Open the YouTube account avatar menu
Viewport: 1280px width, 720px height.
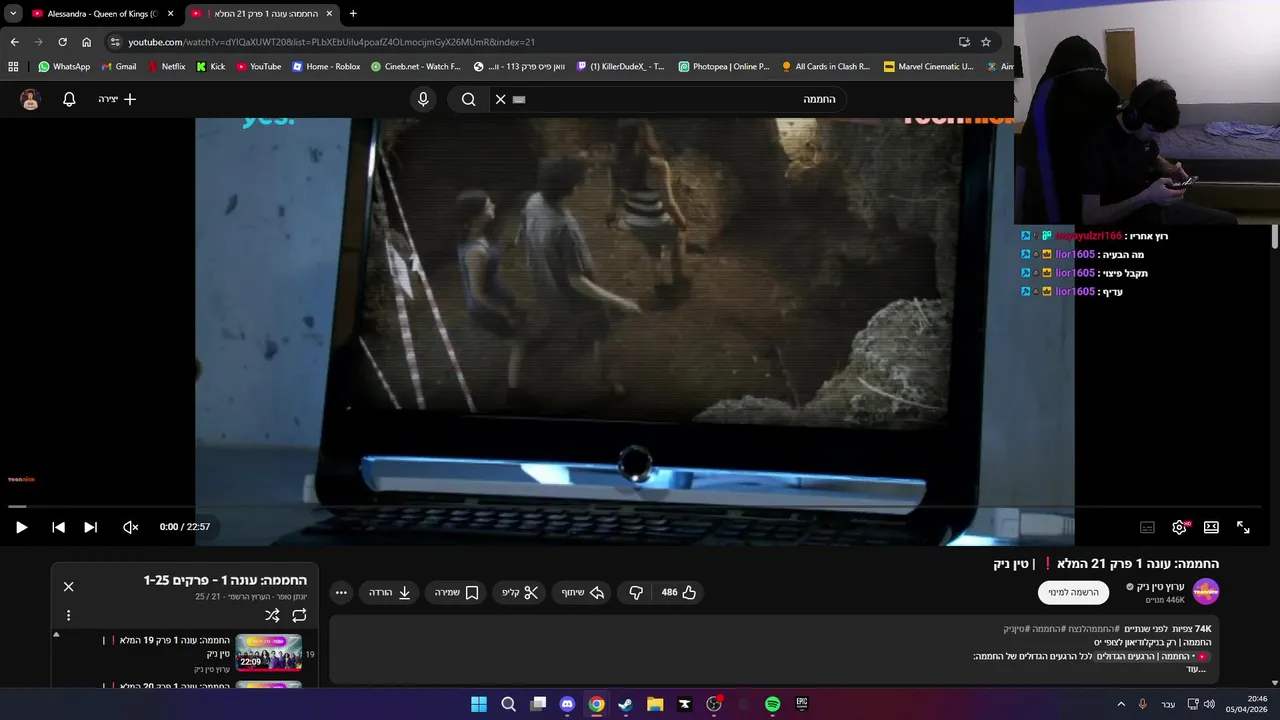tap(30, 99)
